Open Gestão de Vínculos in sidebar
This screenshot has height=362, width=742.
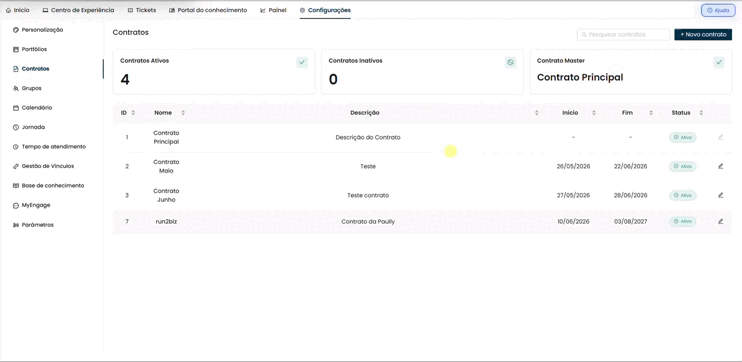43,166
